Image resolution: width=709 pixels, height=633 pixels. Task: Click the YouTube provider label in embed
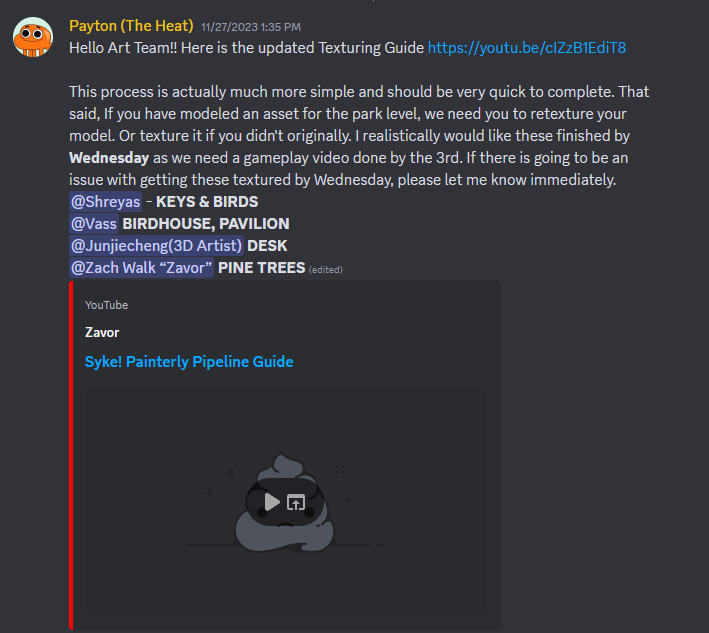tap(106, 305)
